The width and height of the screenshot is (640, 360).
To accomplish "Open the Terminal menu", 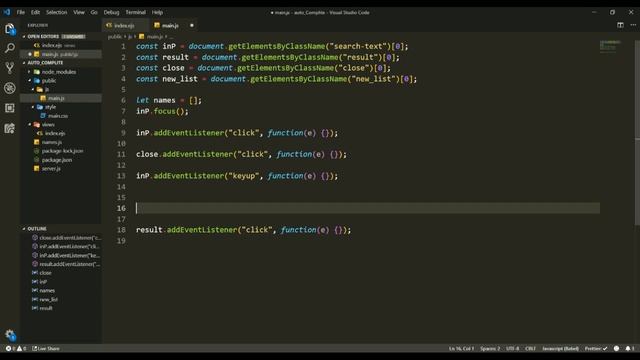I will point(135,12).
